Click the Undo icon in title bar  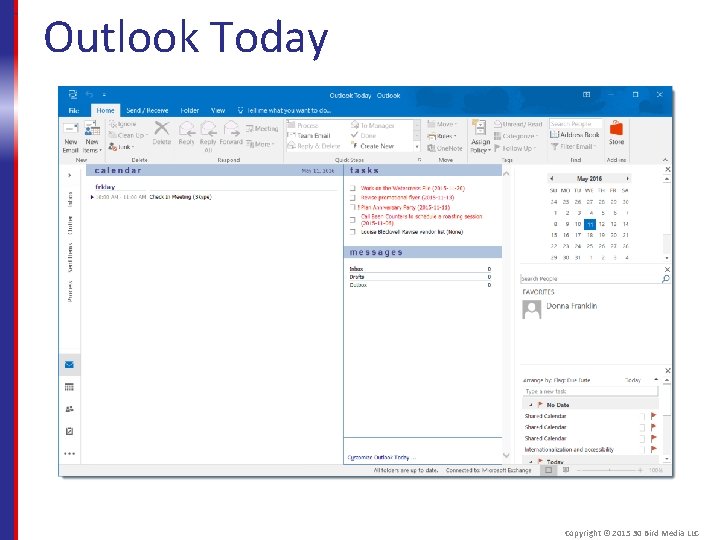[x=89, y=95]
